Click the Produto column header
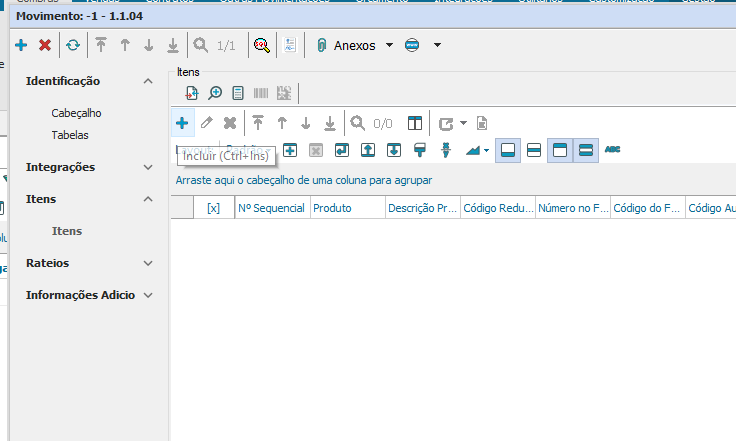The image size is (736, 441). click(346, 208)
